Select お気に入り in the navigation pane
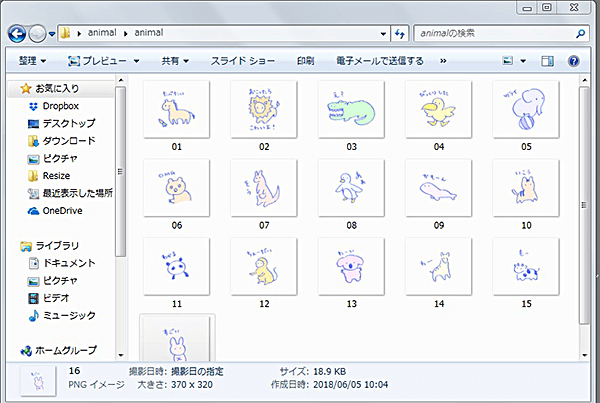Screen dimensions: 600x403 tap(57, 88)
